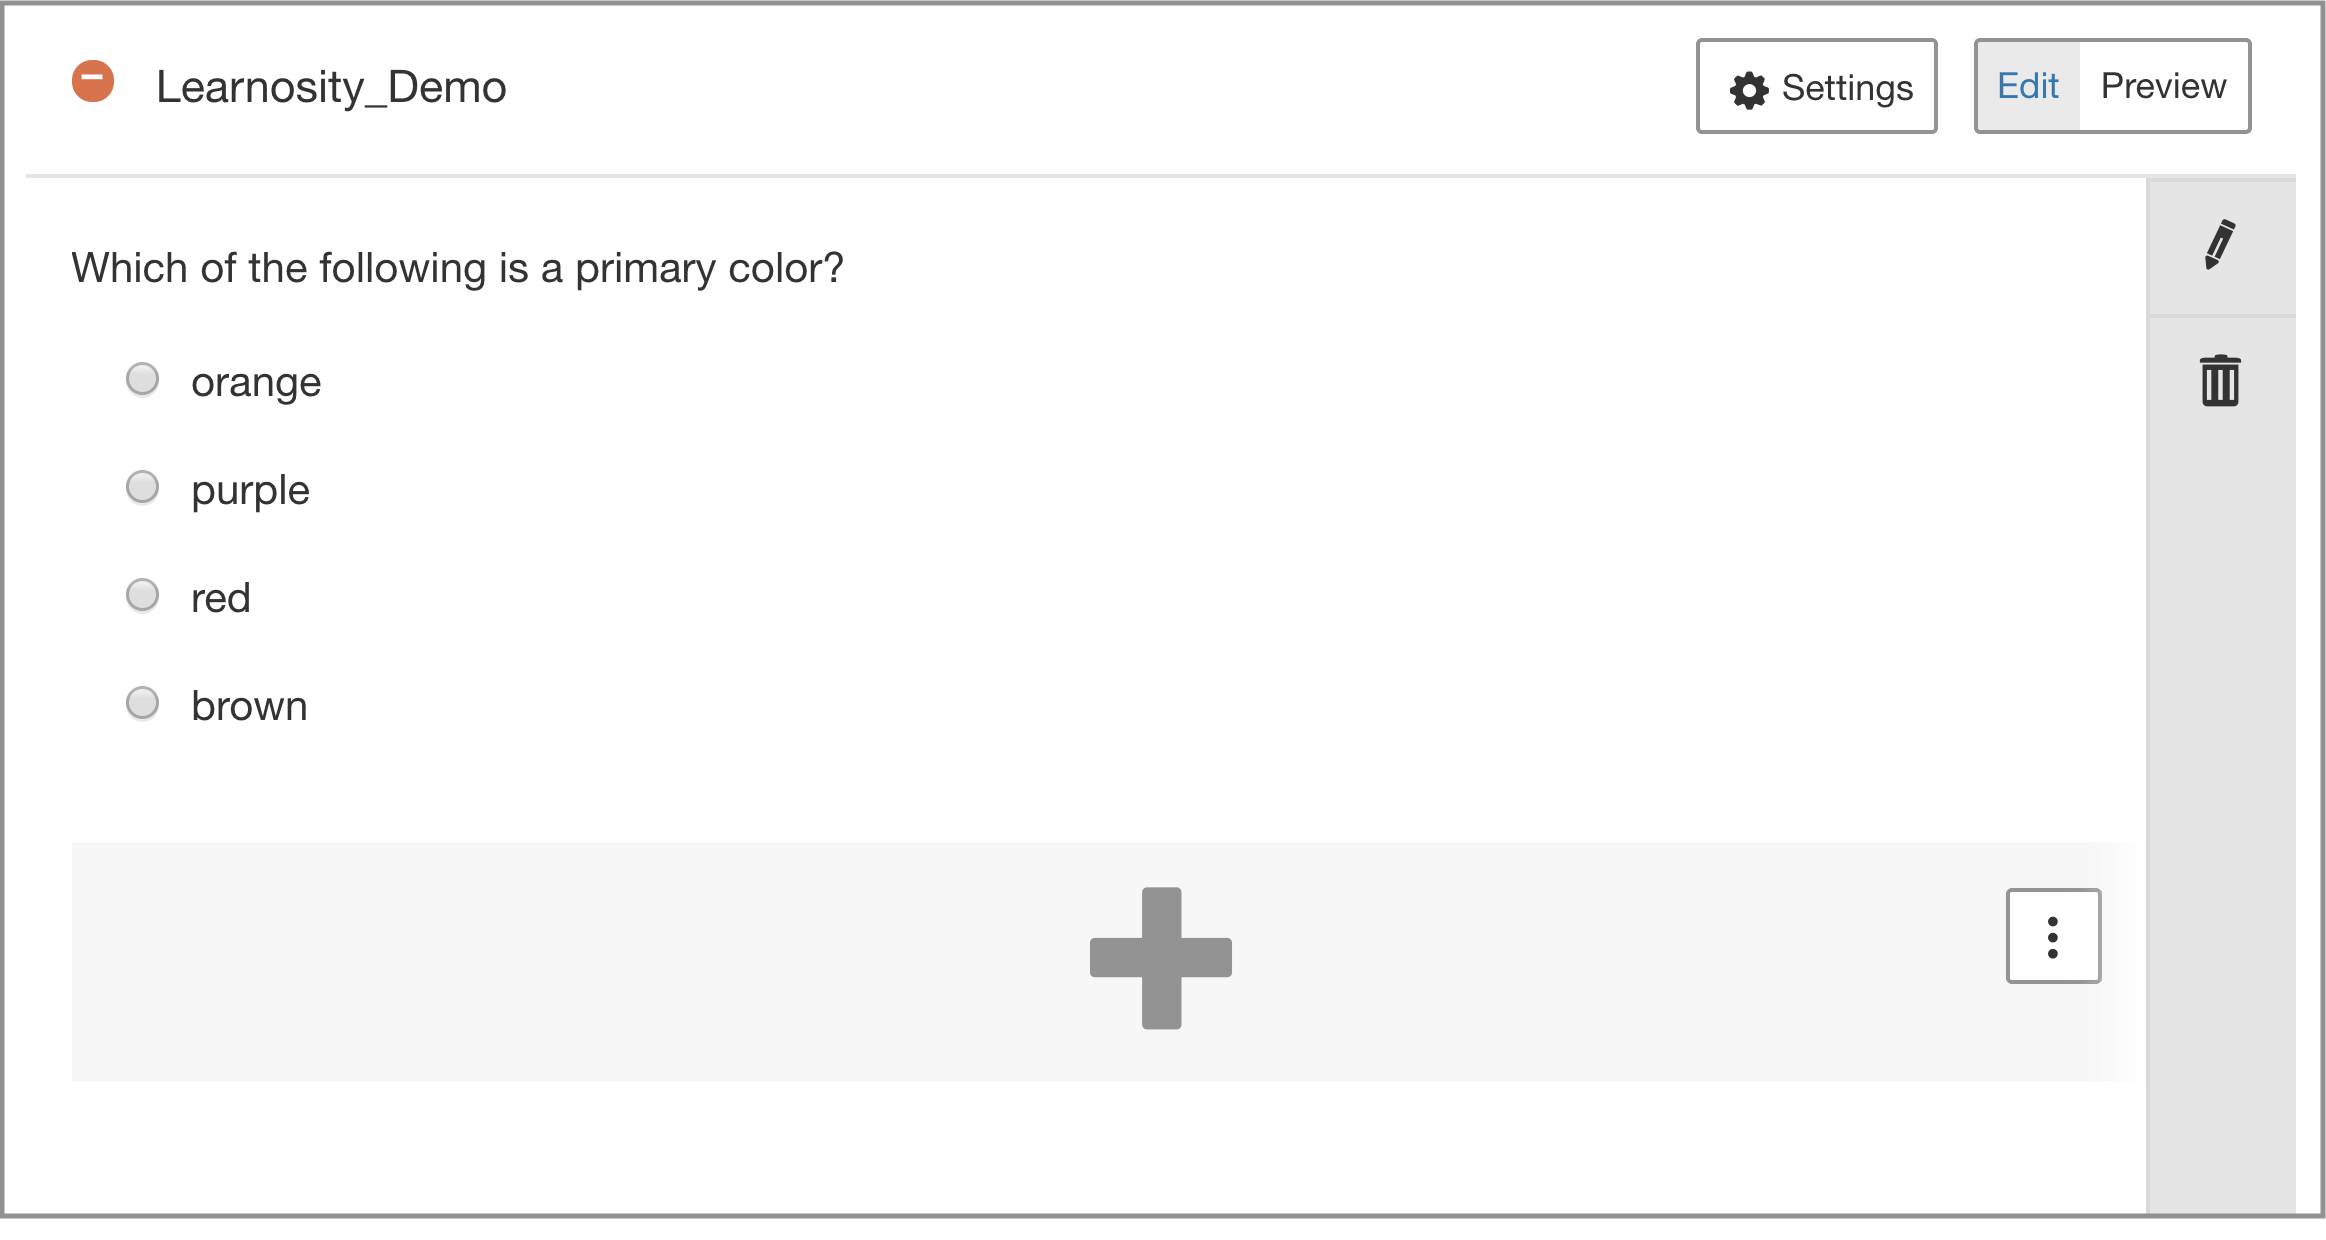The image size is (2326, 1240).
Task: Click the pencil edit icon
Action: coord(2220,245)
